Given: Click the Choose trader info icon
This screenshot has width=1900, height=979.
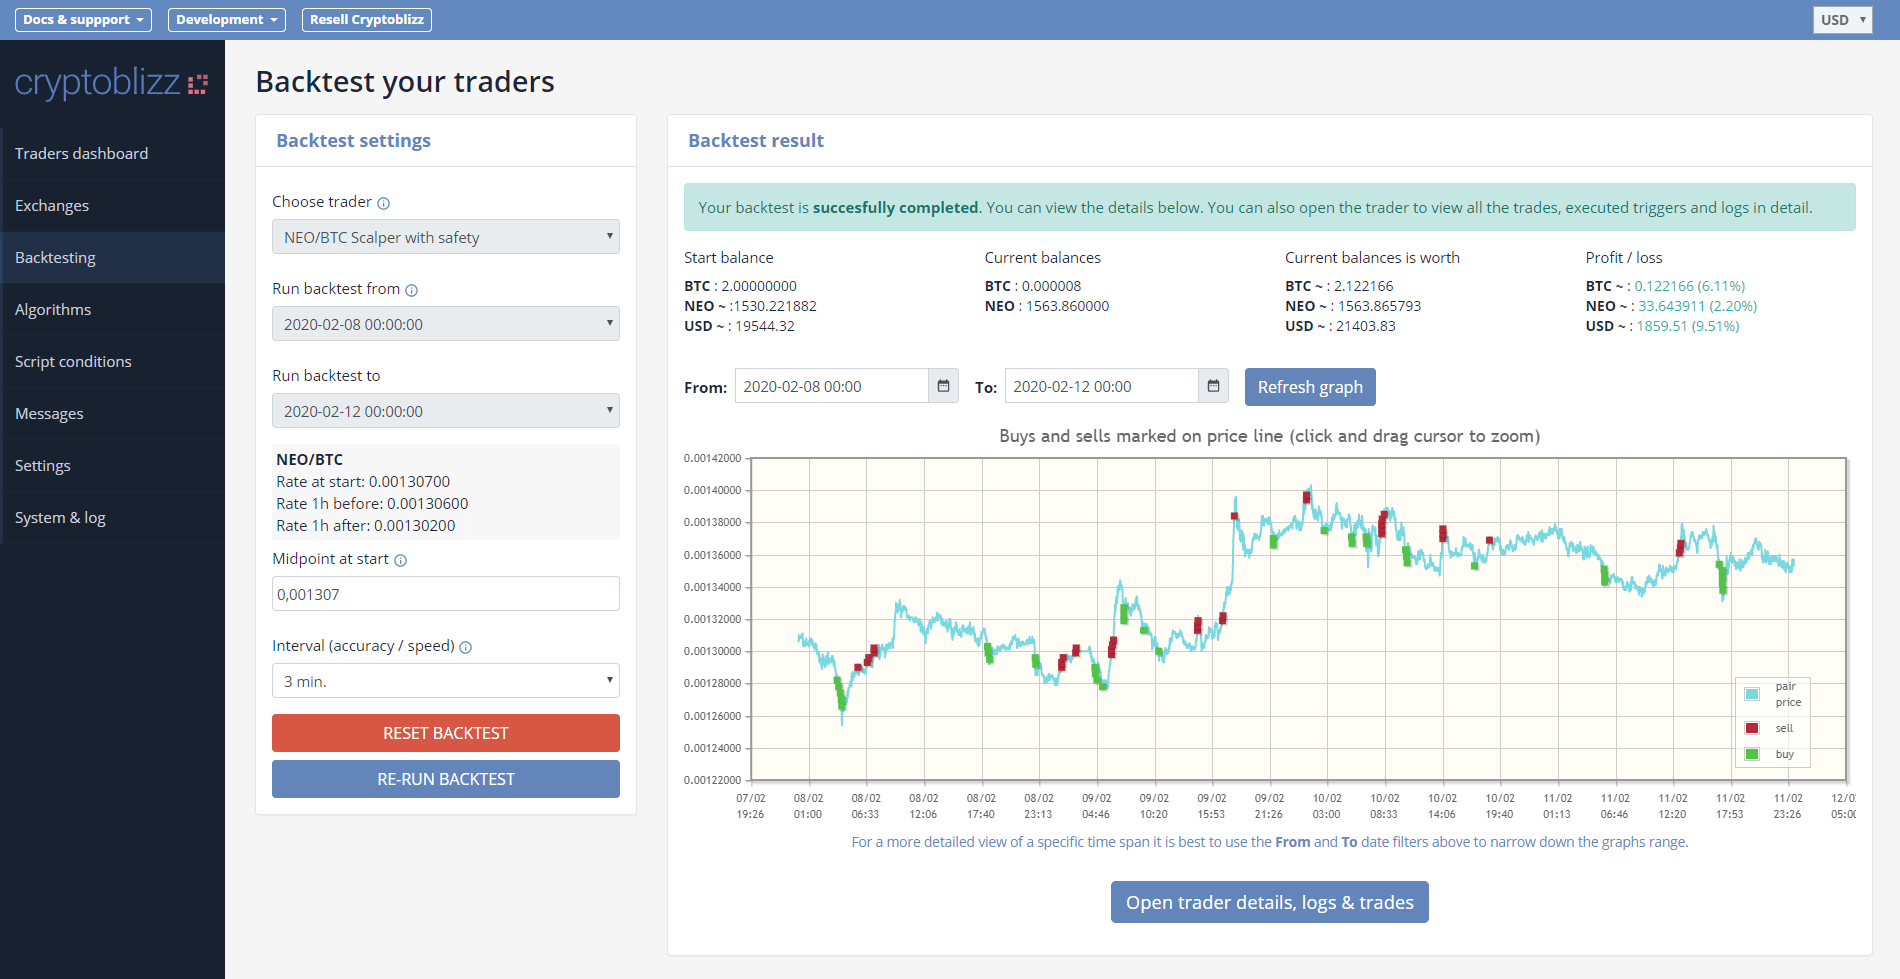Looking at the screenshot, I should 383,203.
